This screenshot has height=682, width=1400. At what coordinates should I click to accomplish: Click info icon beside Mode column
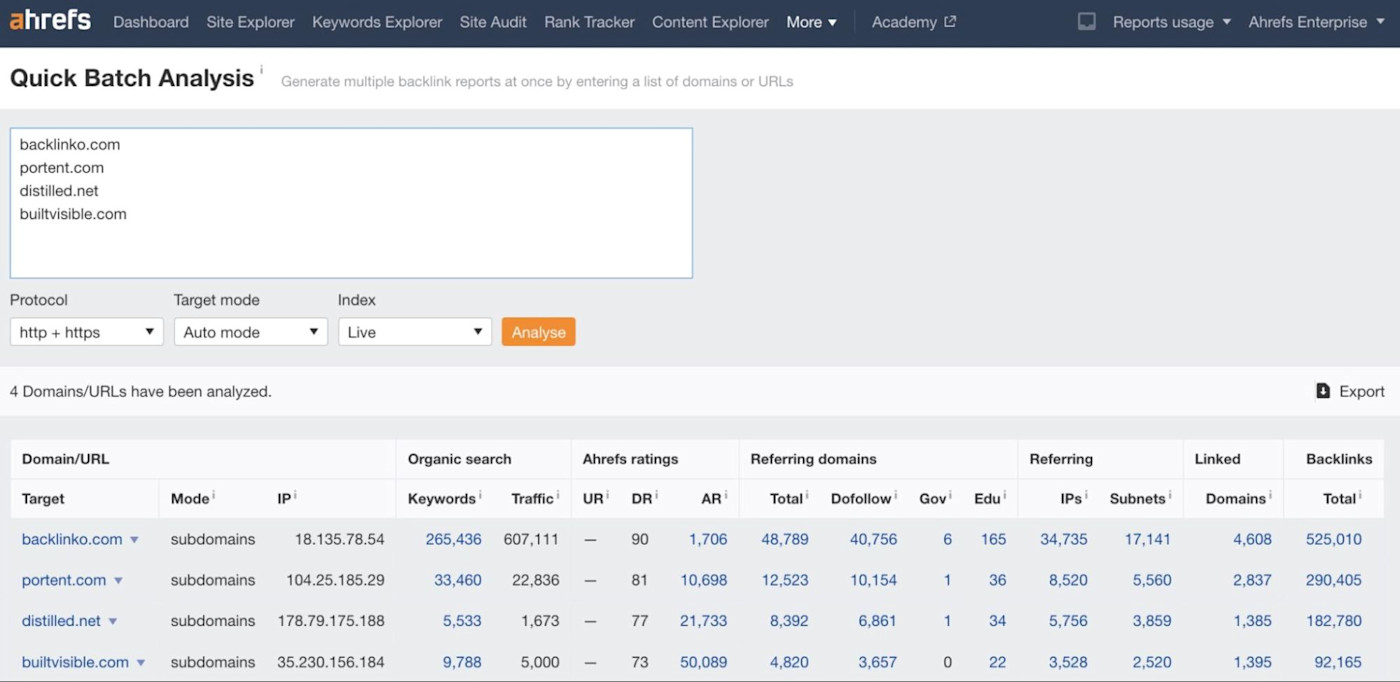click(213, 494)
